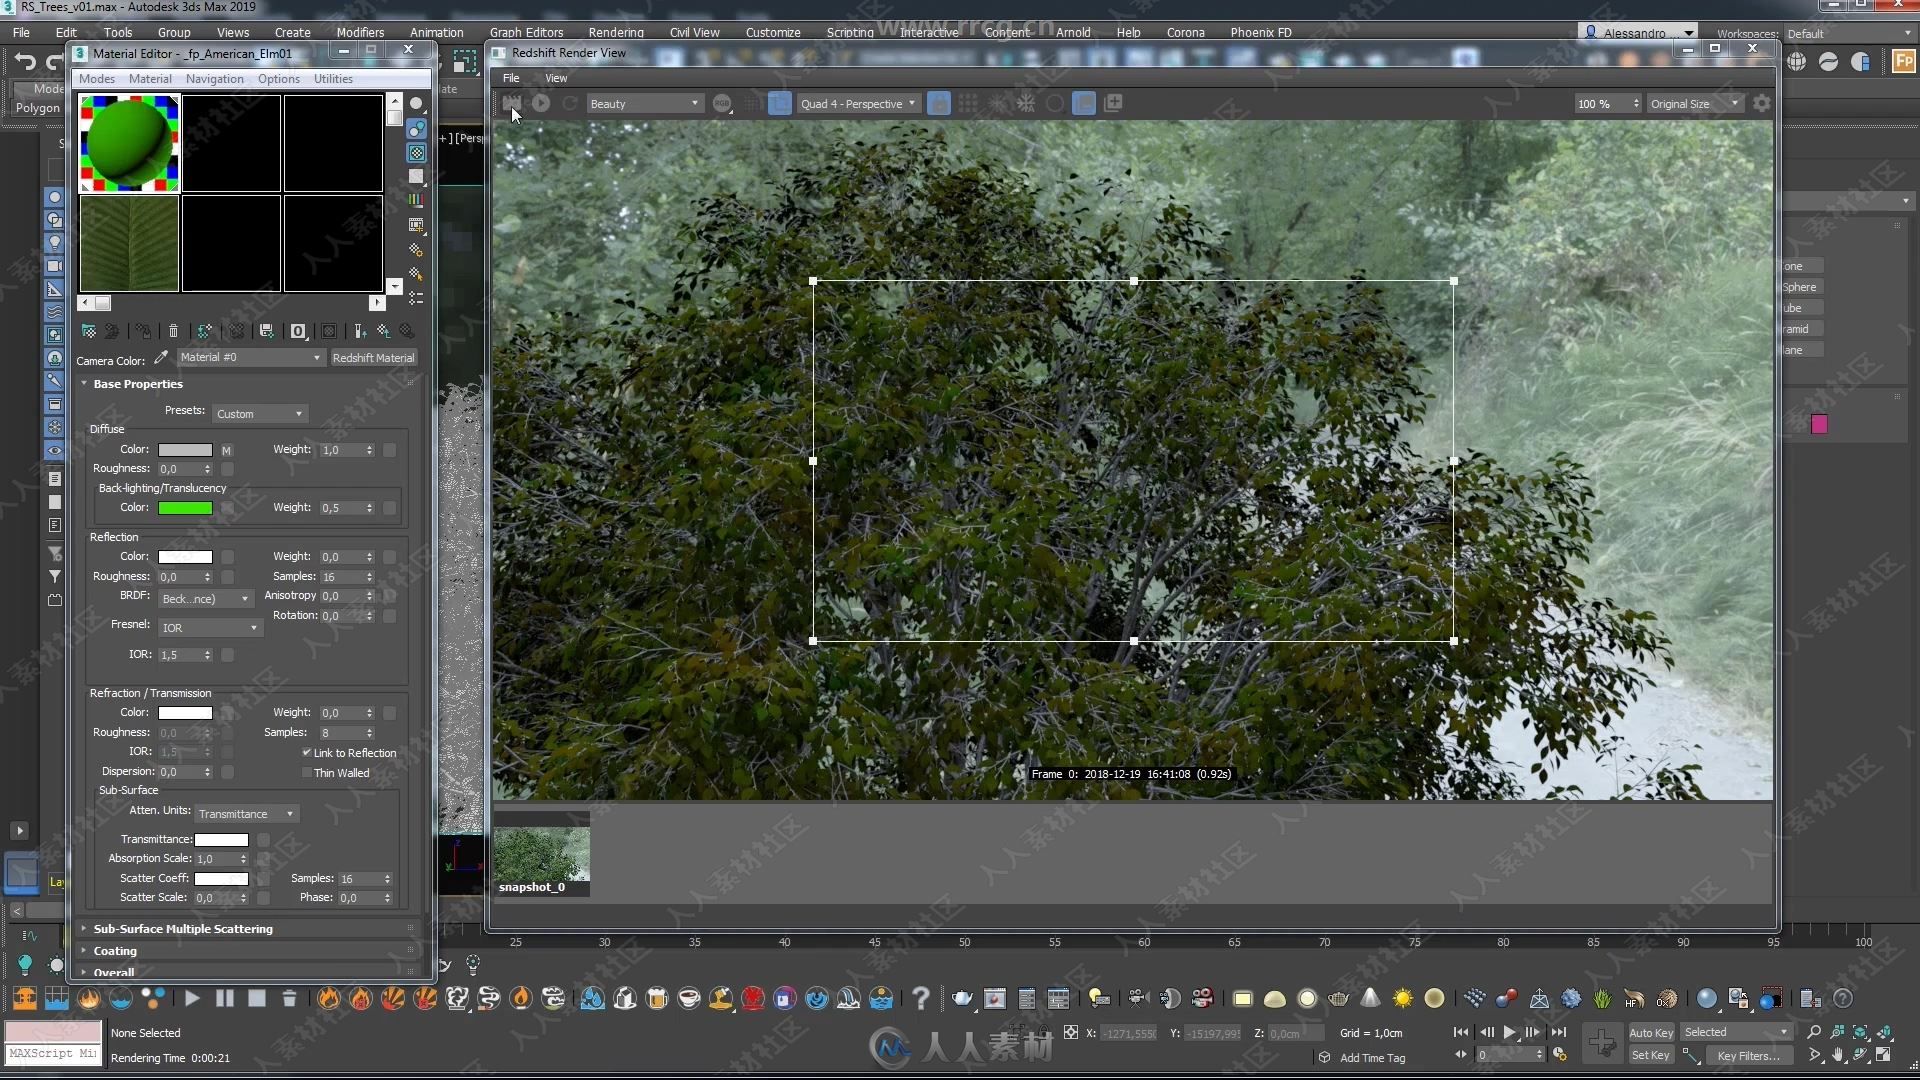Screen dimensions: 1920x1080
Task: Click Undo arrow in main toolbar
Action: tap(25, 62)
